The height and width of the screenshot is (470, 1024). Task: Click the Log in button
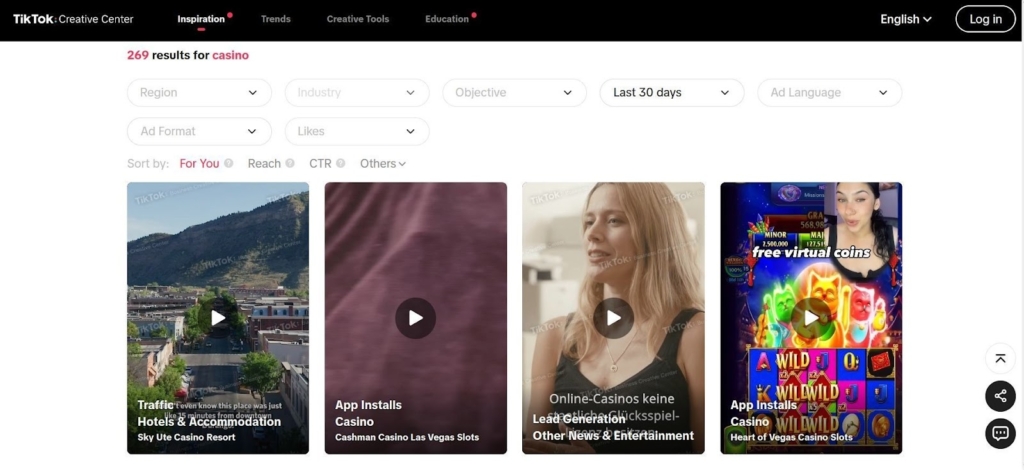[985, 19]
